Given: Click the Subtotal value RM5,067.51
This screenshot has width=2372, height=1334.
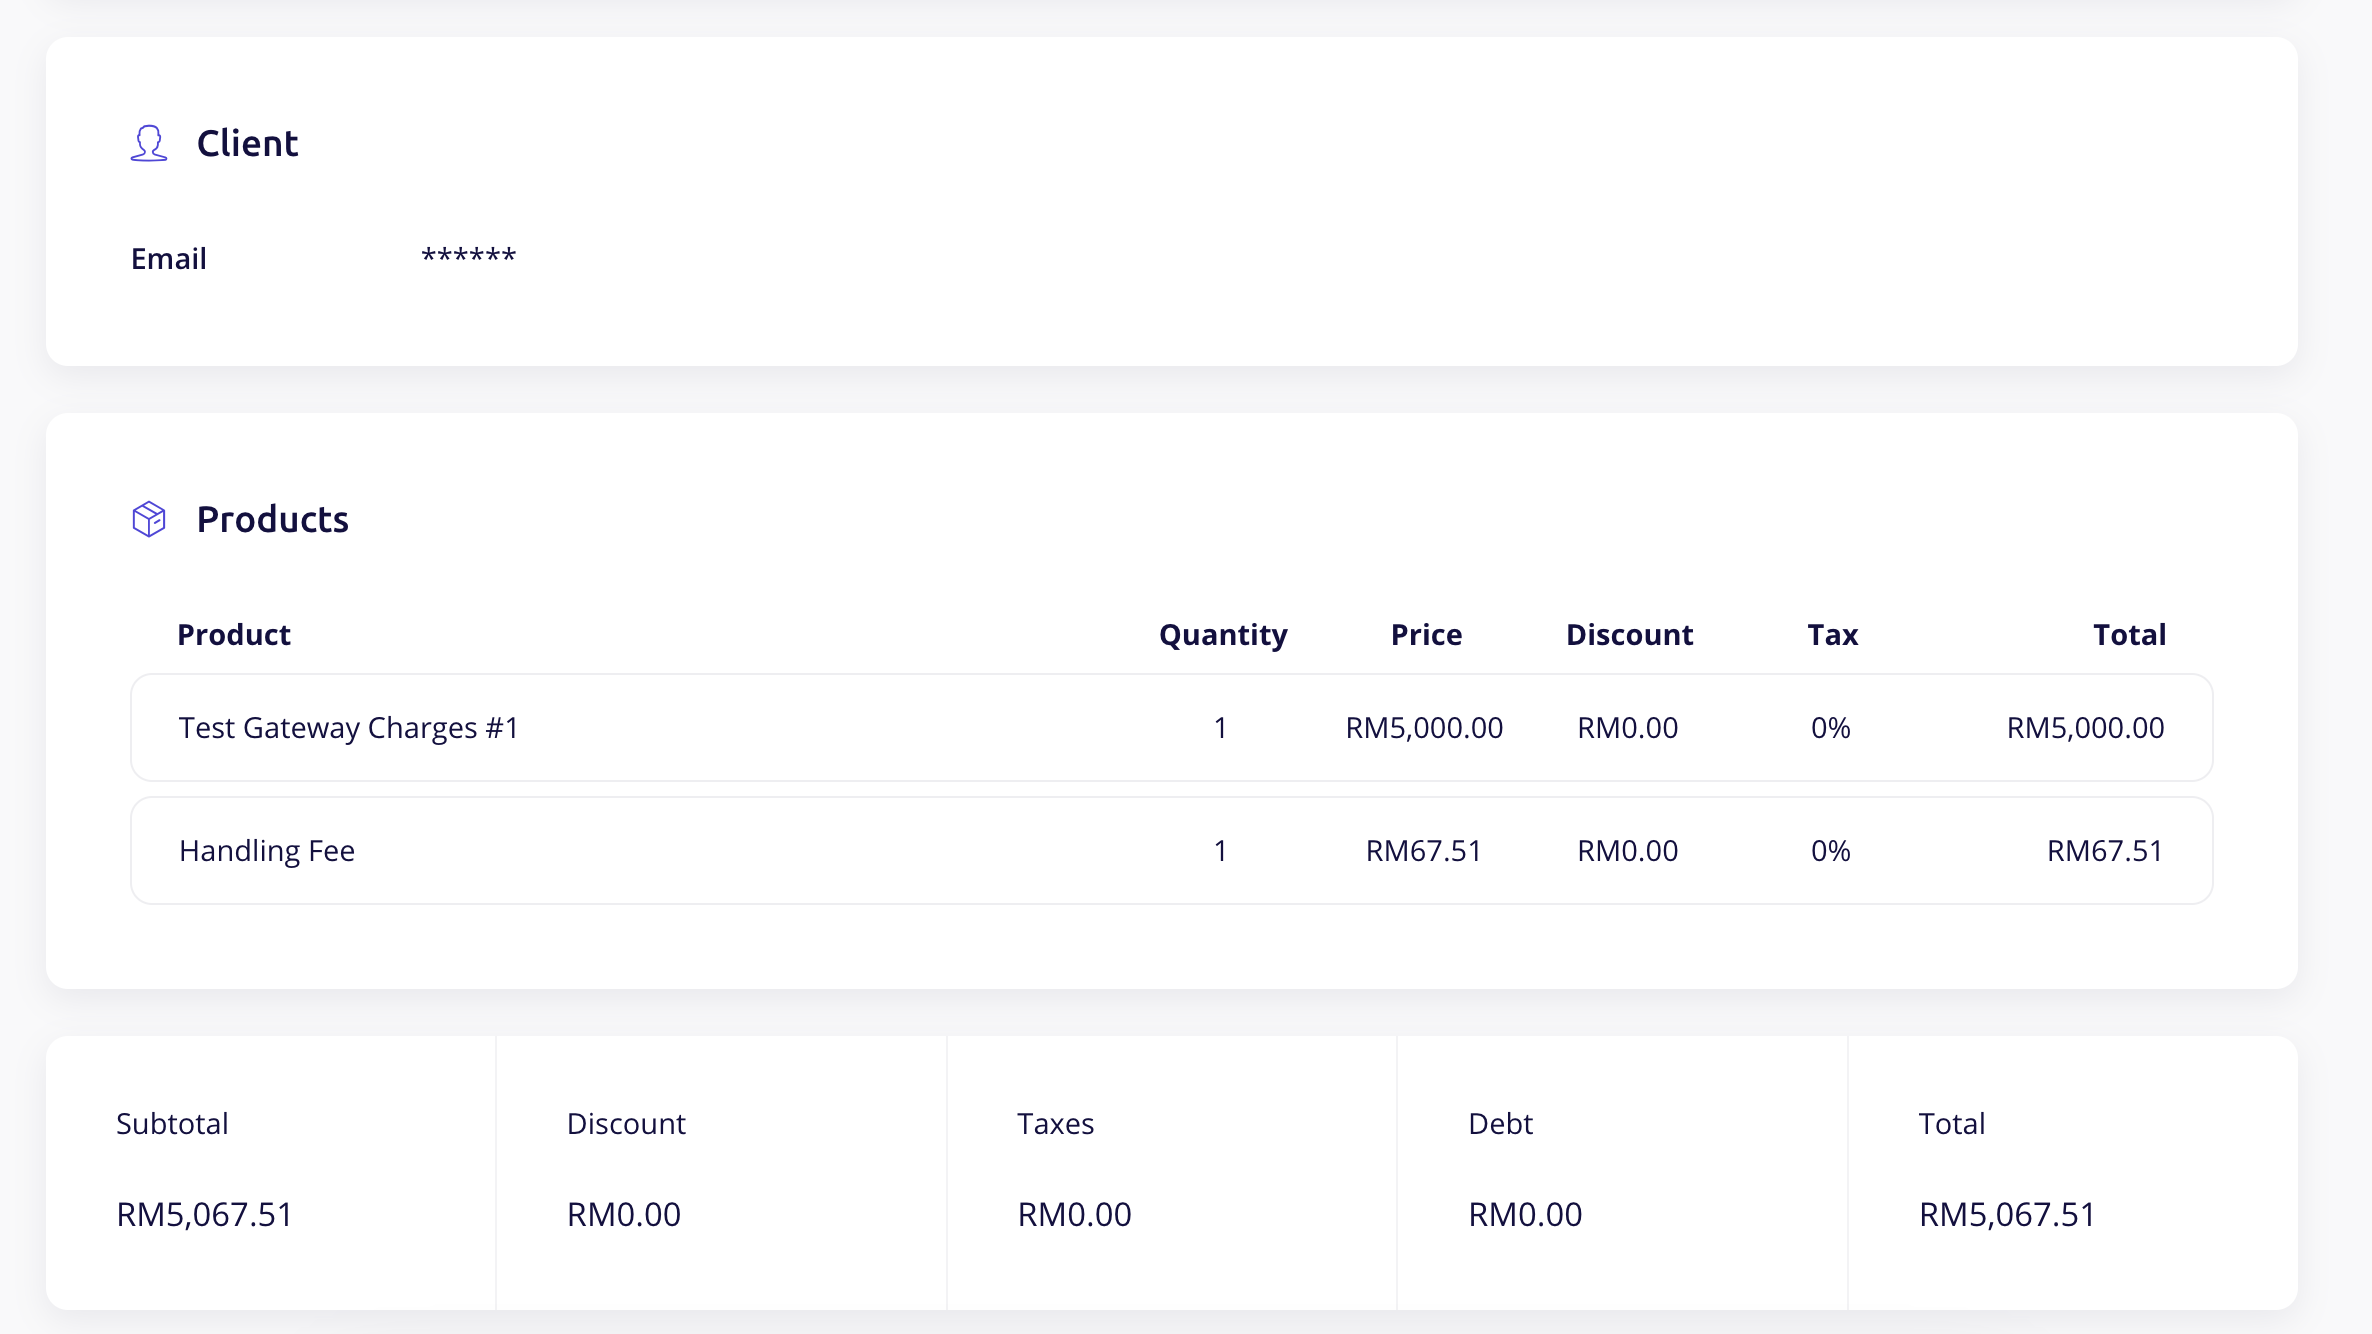Looking at the screenshot, I should 204,1214.
